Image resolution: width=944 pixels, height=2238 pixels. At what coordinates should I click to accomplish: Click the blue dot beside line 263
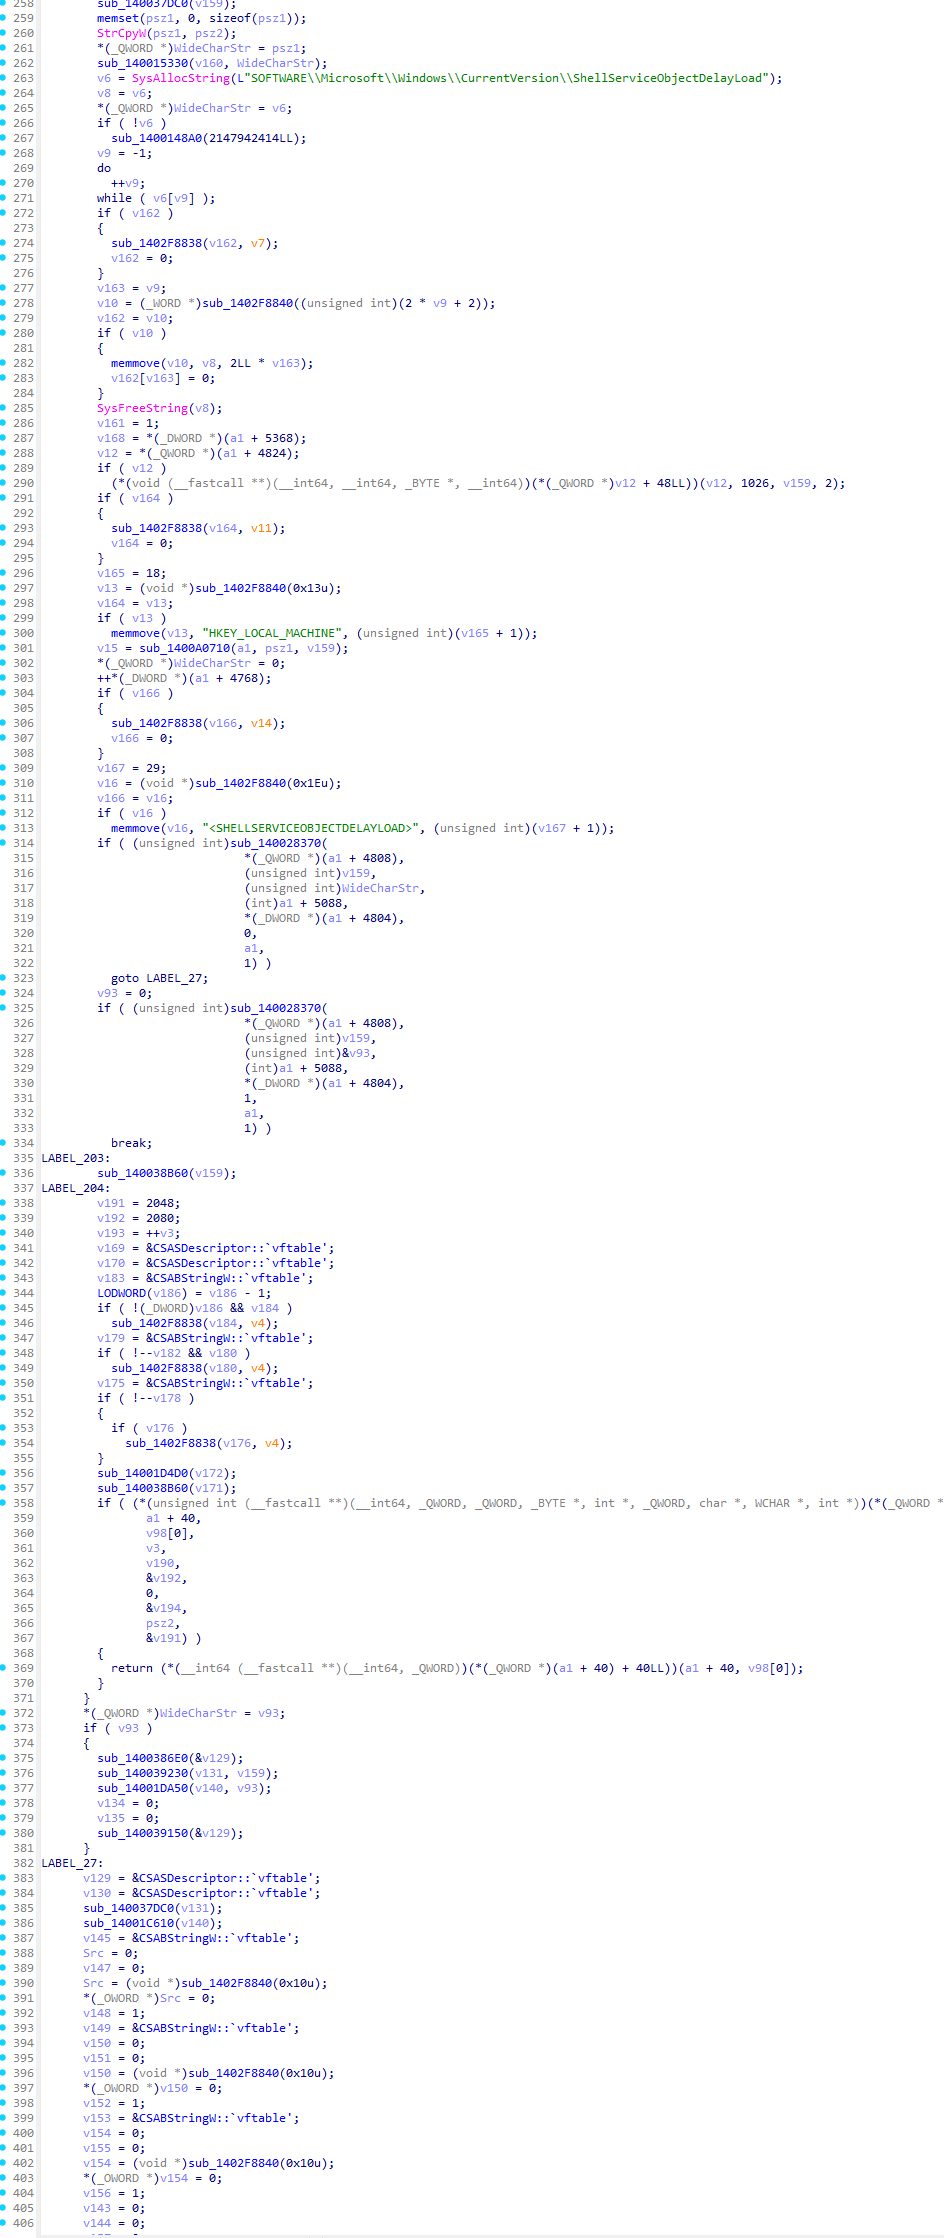(4, 78)
